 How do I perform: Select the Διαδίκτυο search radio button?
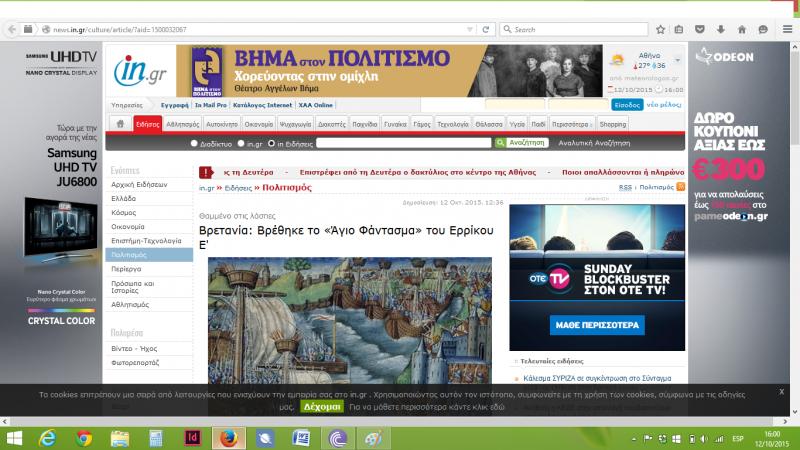(194, 143)
